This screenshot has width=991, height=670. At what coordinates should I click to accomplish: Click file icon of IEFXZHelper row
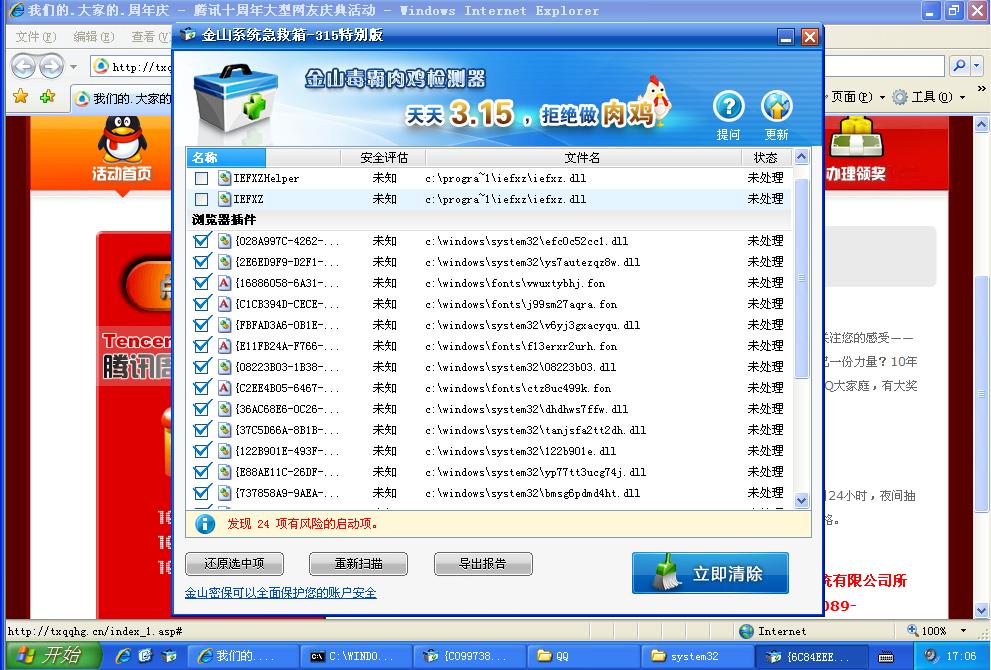[224, 178]
